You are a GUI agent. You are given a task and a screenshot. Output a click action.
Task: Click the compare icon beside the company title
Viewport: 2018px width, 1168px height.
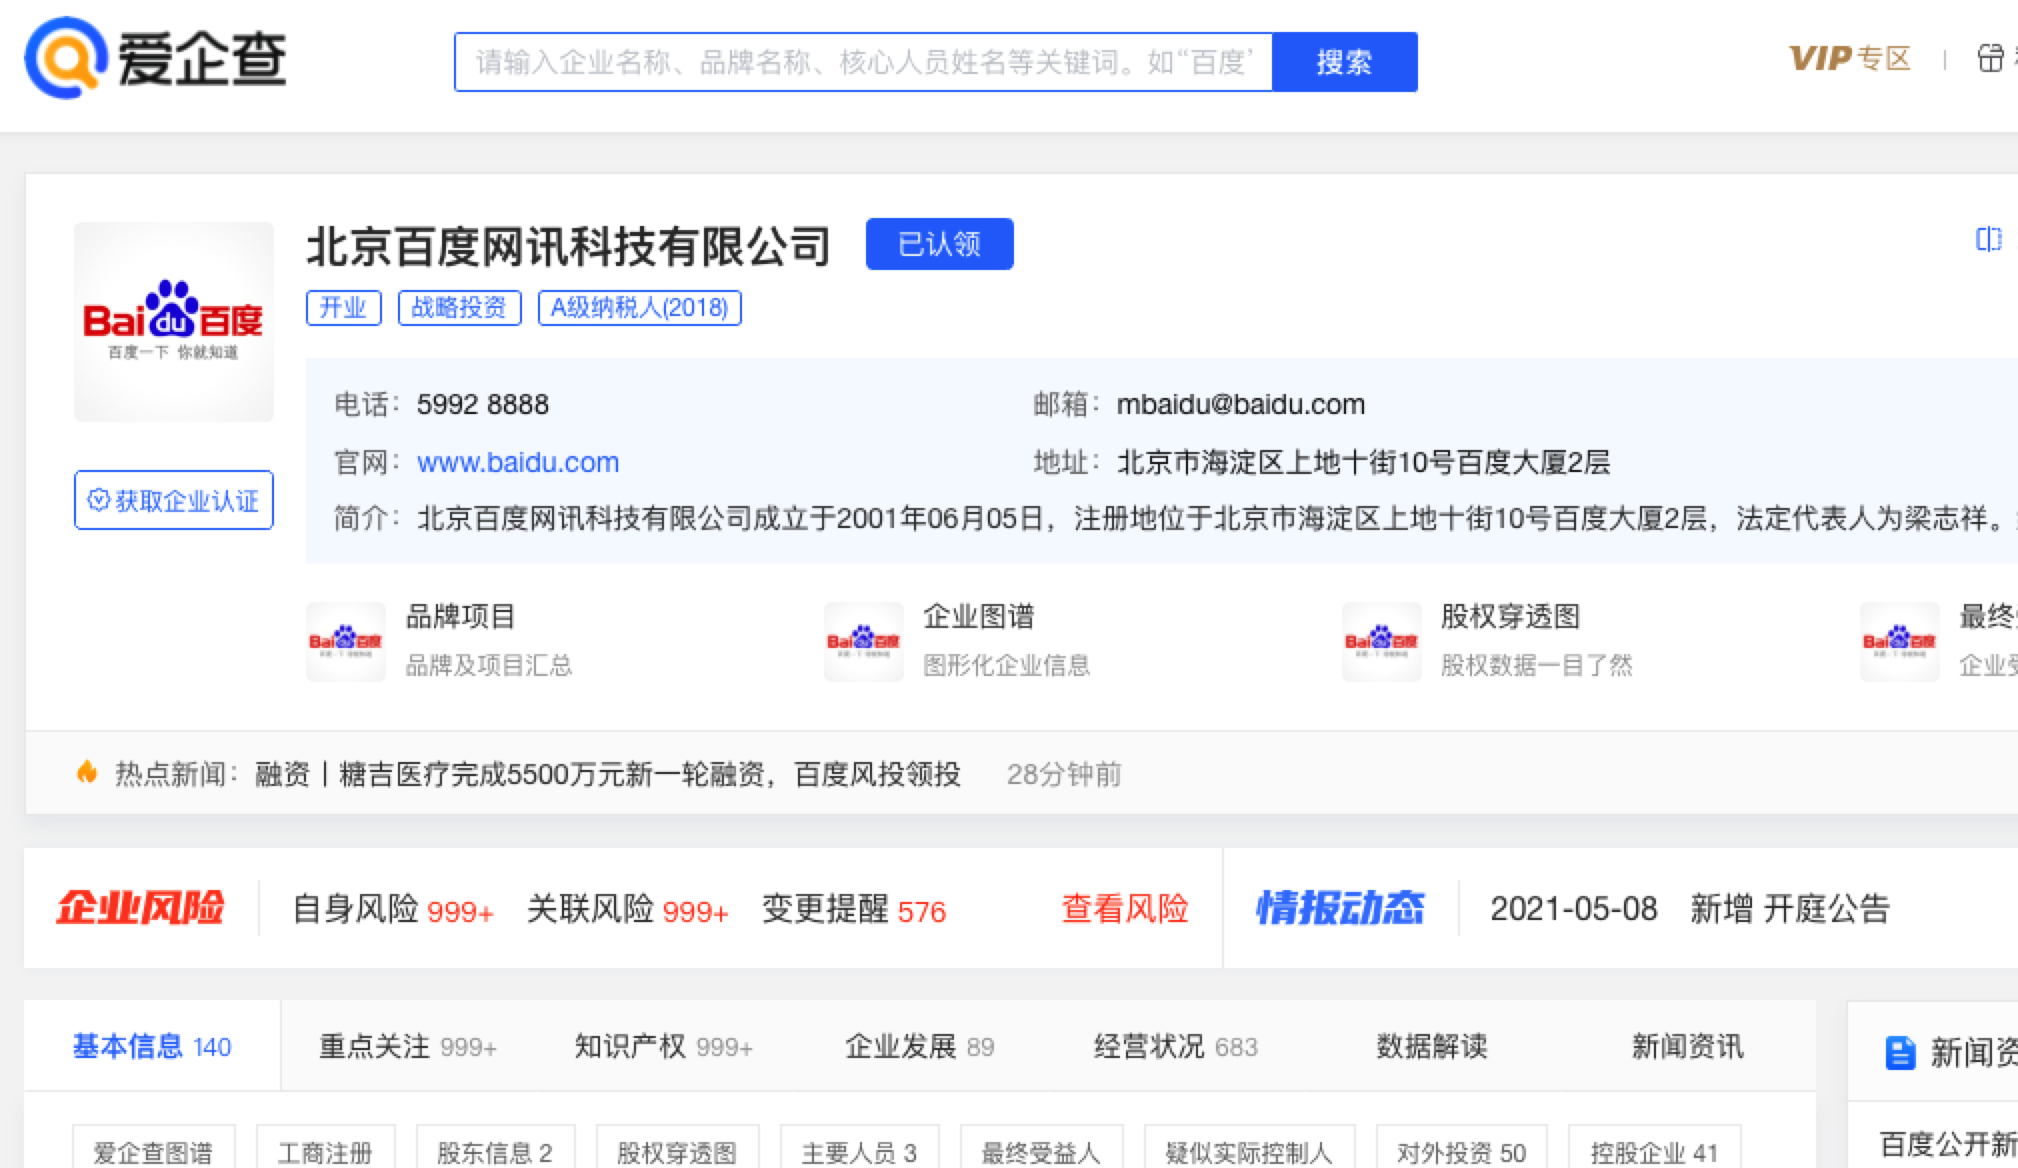[x=1989, y=239]
